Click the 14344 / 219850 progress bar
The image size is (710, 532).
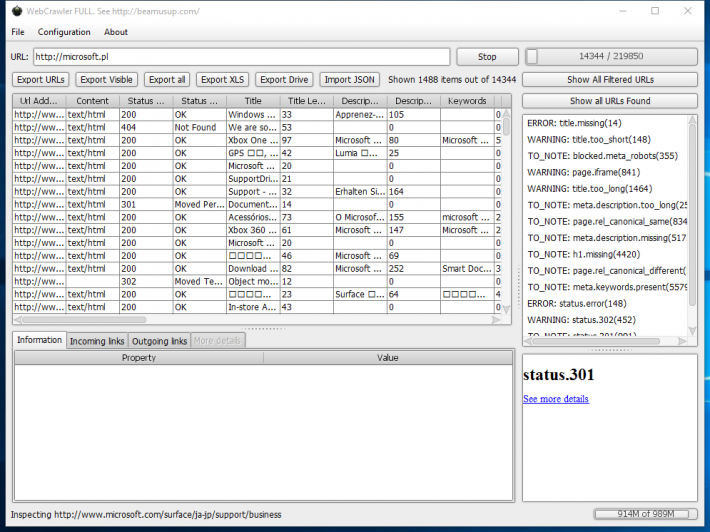coord(611,57)
